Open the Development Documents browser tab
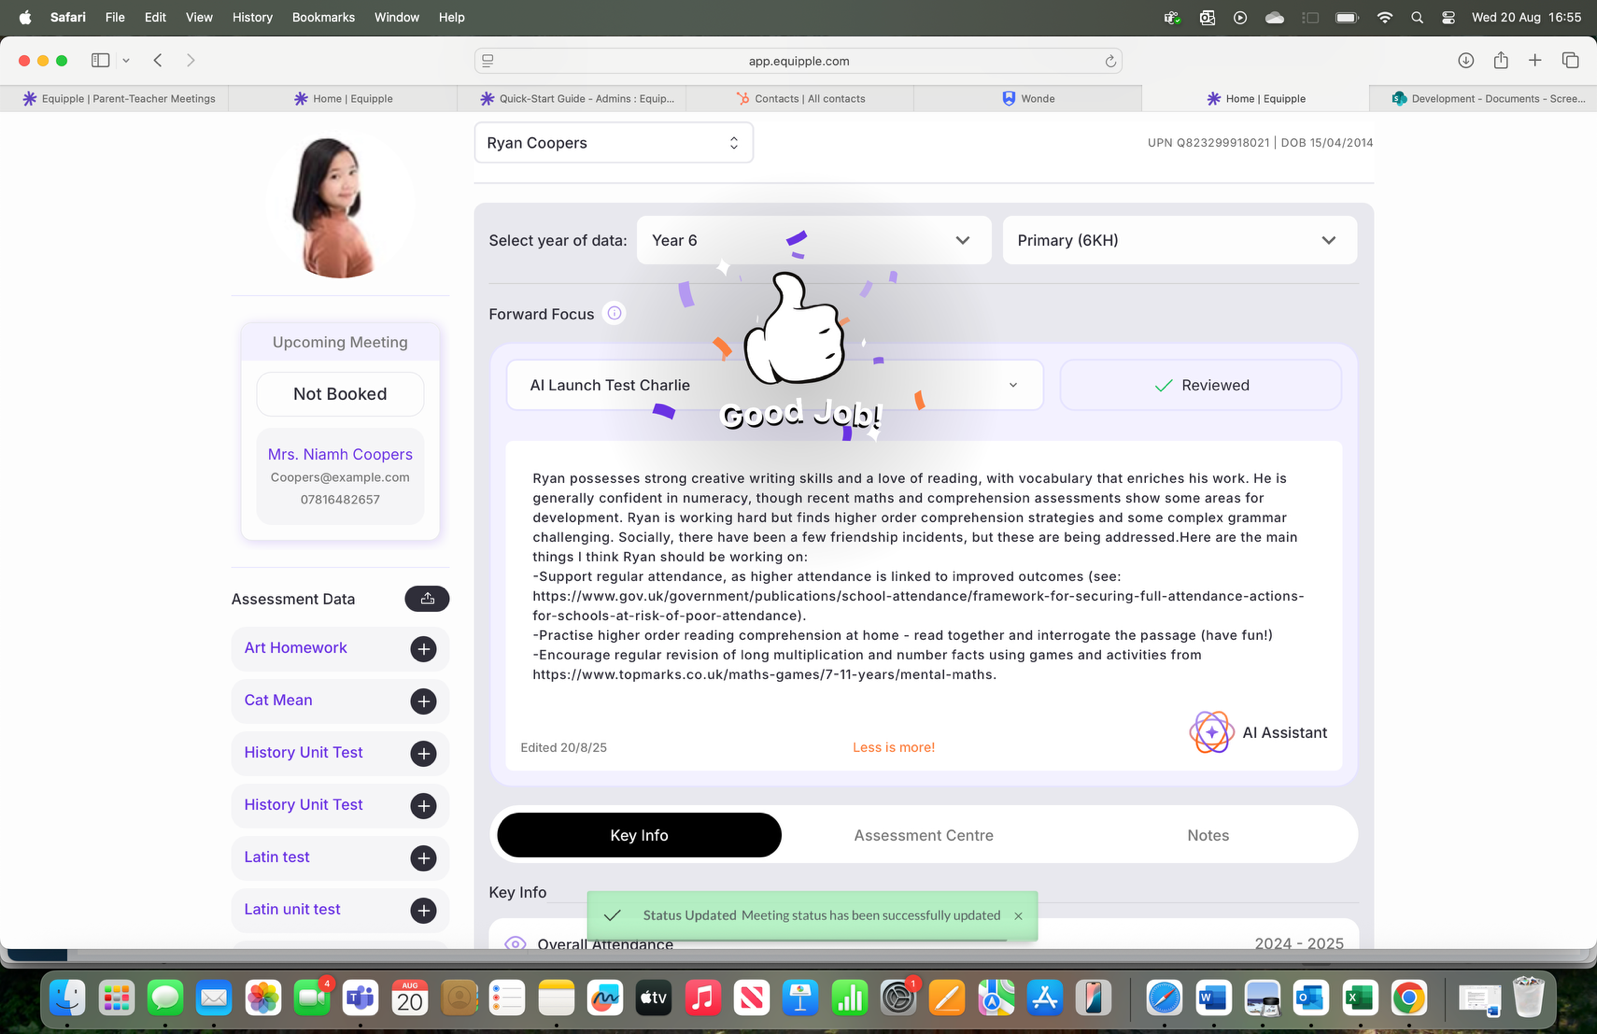The image size is (1597, 1034). [1484, 98]
